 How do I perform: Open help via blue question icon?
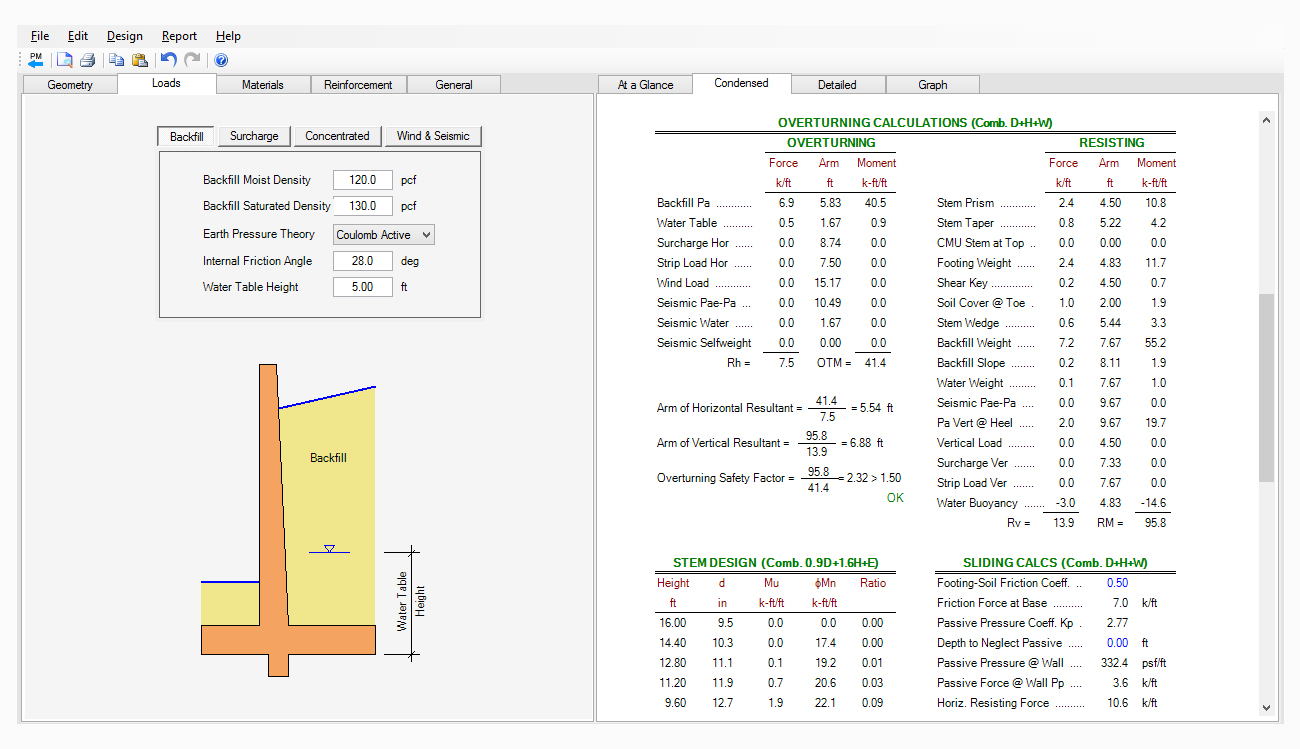(x=221, y=61)
